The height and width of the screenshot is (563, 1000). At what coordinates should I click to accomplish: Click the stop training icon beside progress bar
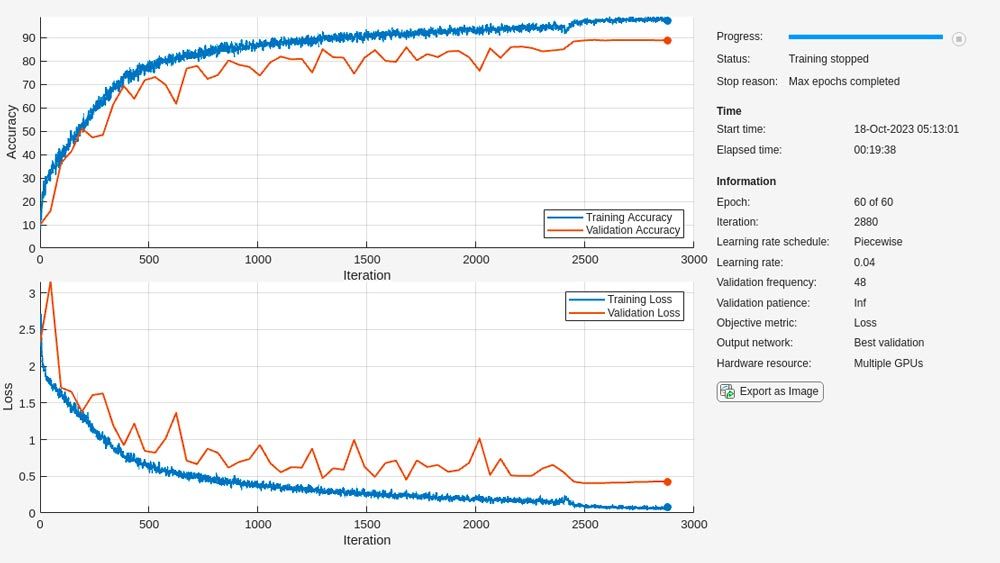958,39
